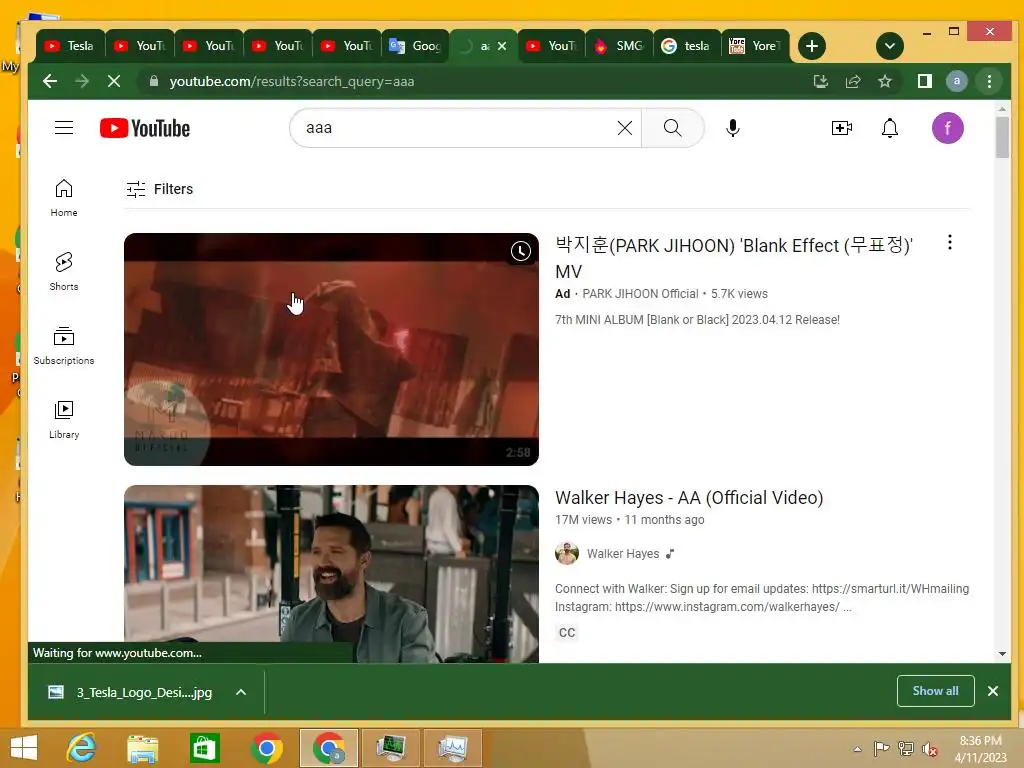
Task: Click the scrollbar down arrow
Action: point(1002,654)
